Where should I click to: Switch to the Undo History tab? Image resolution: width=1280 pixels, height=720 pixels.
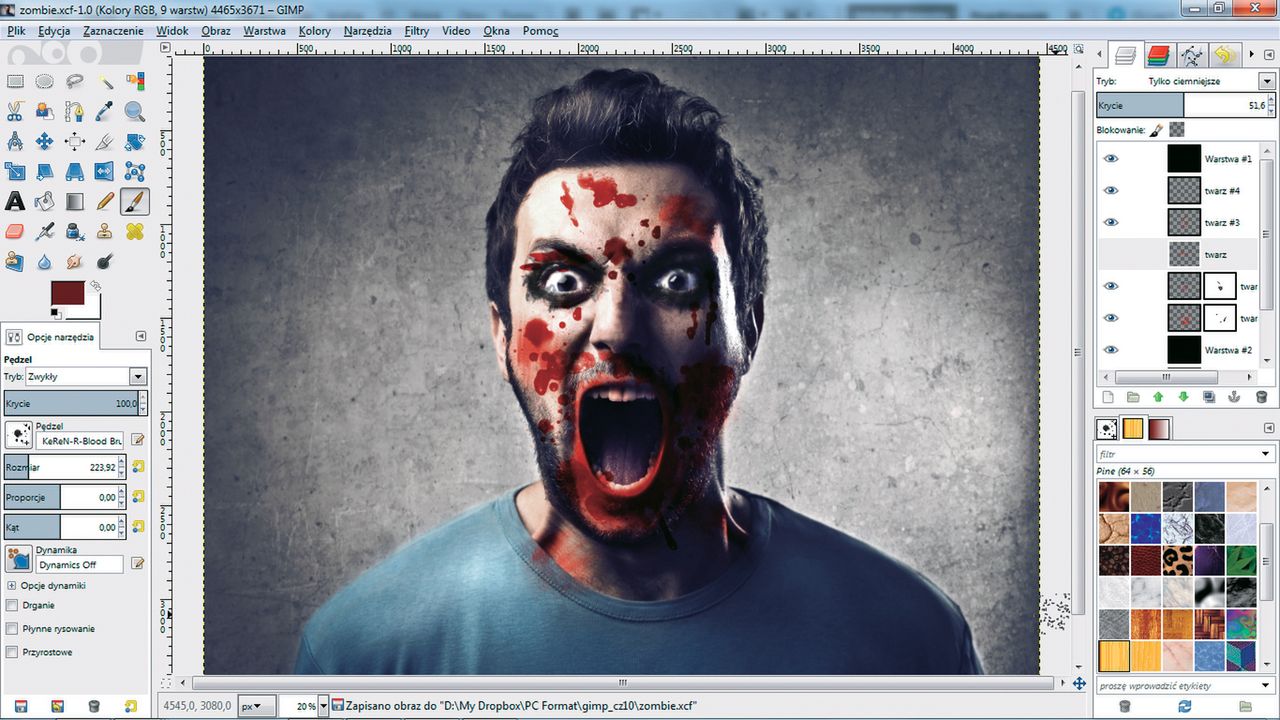click(x=1223, y=55)
